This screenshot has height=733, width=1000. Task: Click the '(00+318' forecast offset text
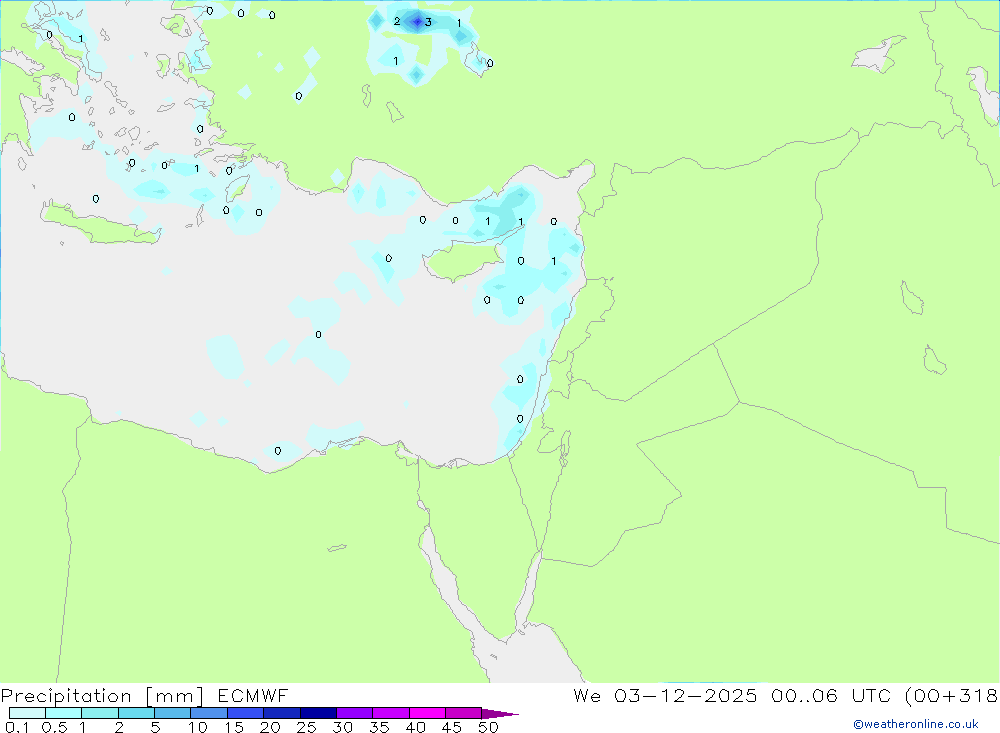coord(952,696)
